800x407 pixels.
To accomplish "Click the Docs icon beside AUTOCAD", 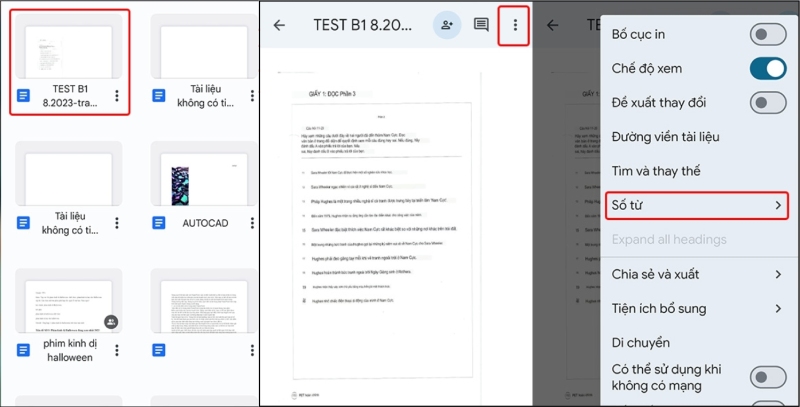I will (x=159, y=223).
